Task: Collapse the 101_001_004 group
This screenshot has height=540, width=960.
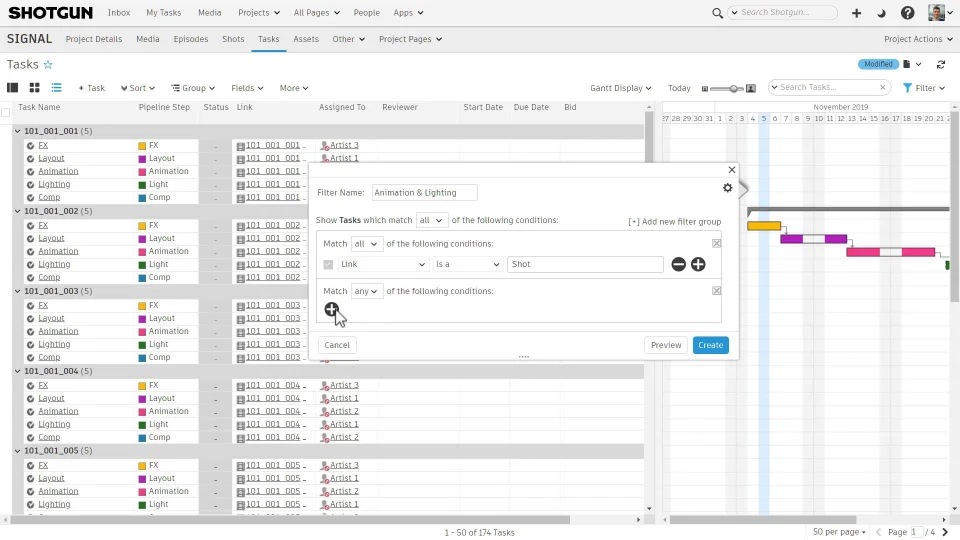Action: [17, 371]
